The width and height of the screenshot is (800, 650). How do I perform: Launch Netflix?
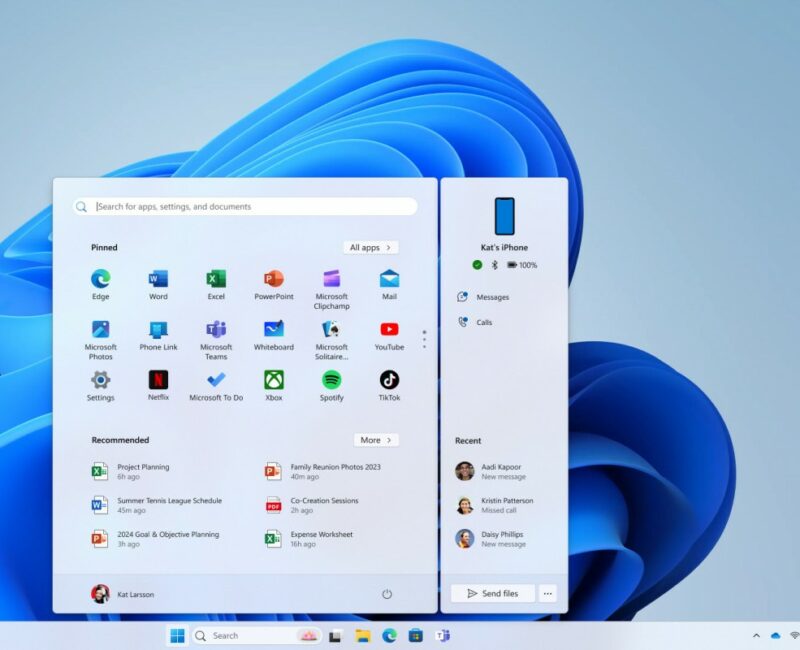pos(158,385)
